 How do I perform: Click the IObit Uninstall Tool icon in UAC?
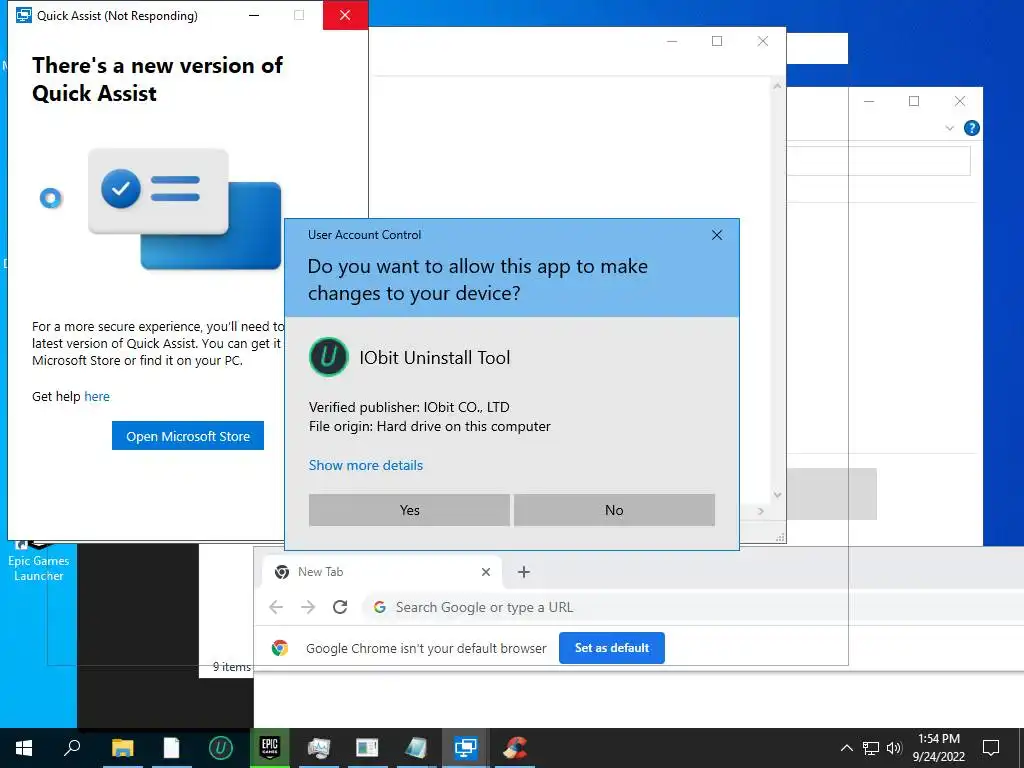[328, 357]
